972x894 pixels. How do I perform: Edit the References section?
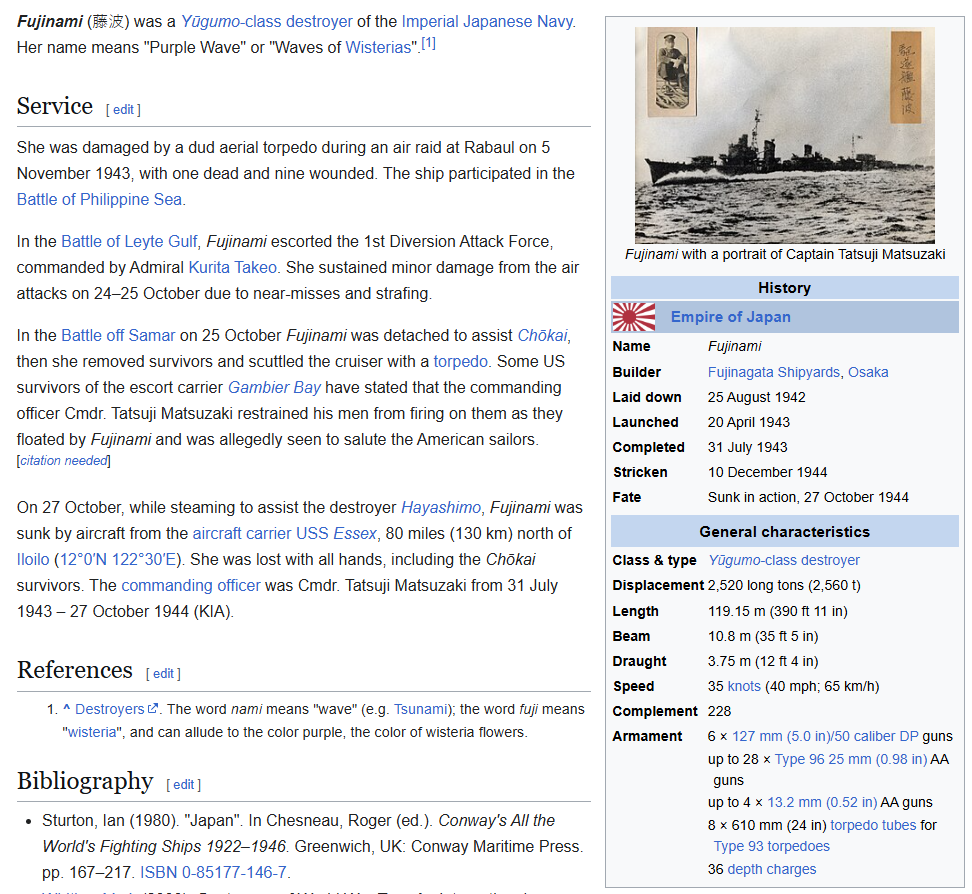coord(163,674)
